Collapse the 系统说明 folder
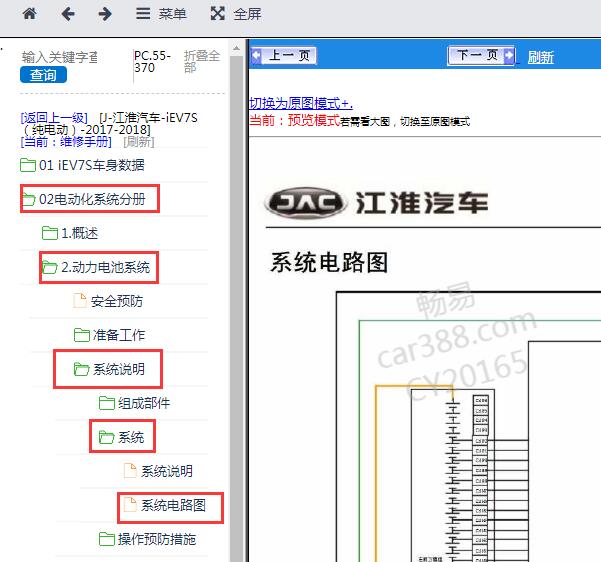This screenshot has width=601, height=562. coord(118,369)
